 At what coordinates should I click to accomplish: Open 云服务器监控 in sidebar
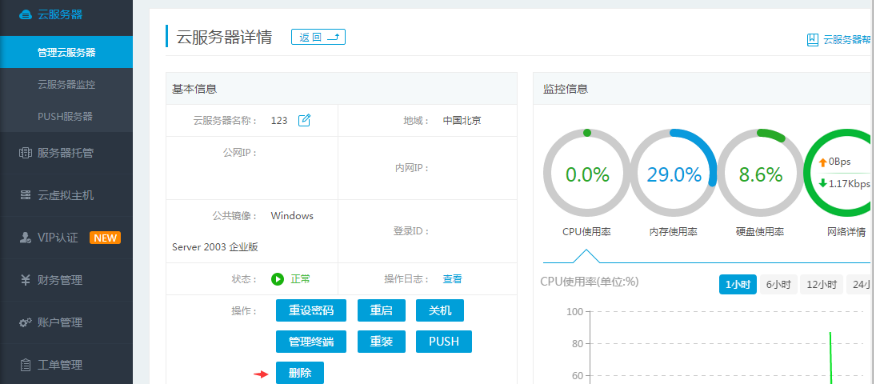pyautogui.click(x=66, y=85)
